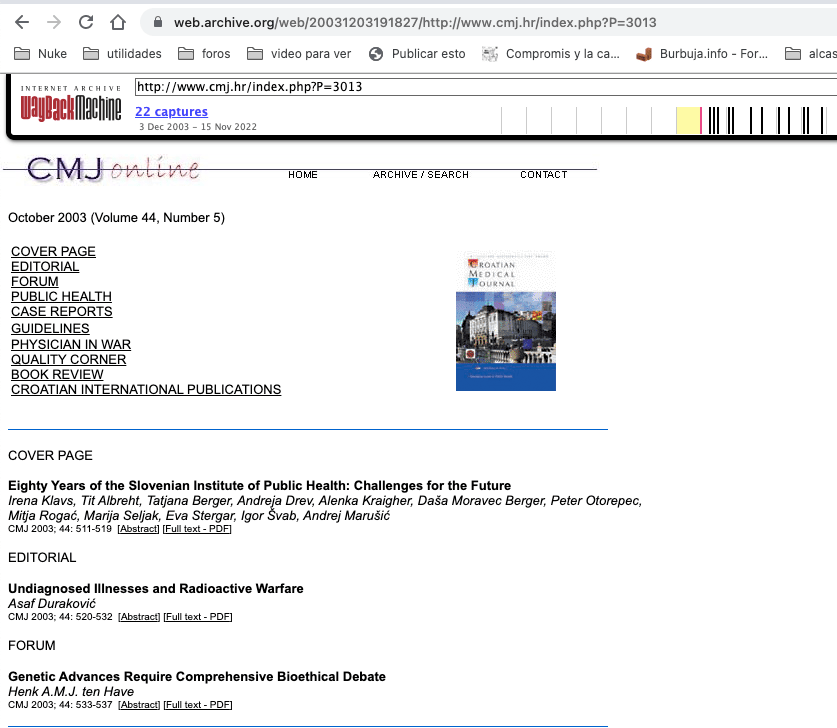Reload the page with refresh icon
837x728 pixels.
pyautogui.click(x=86, y=22)
